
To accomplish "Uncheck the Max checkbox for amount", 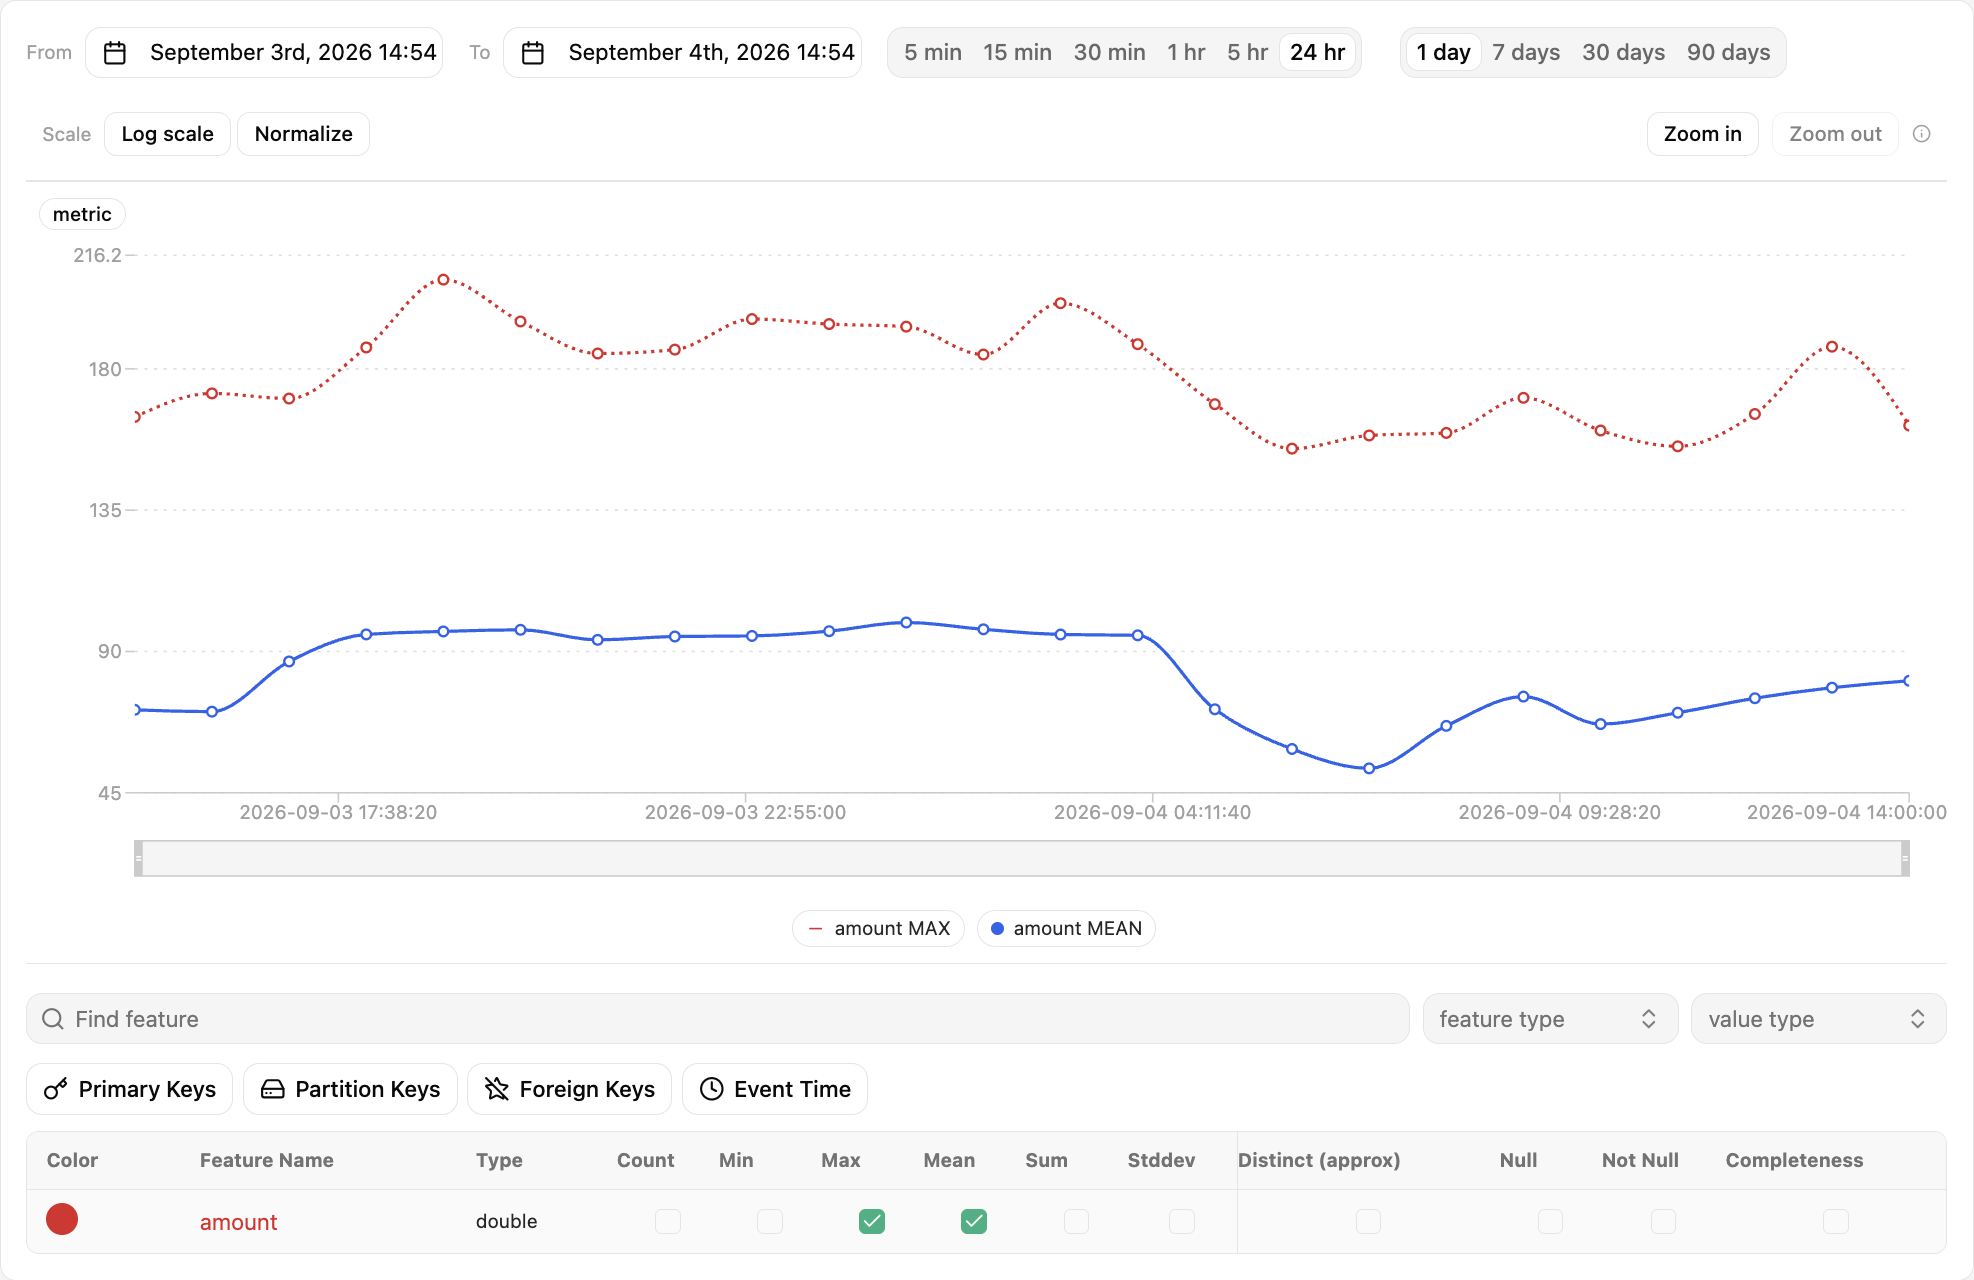I will pyautogui.click(x=872, y=1221).
